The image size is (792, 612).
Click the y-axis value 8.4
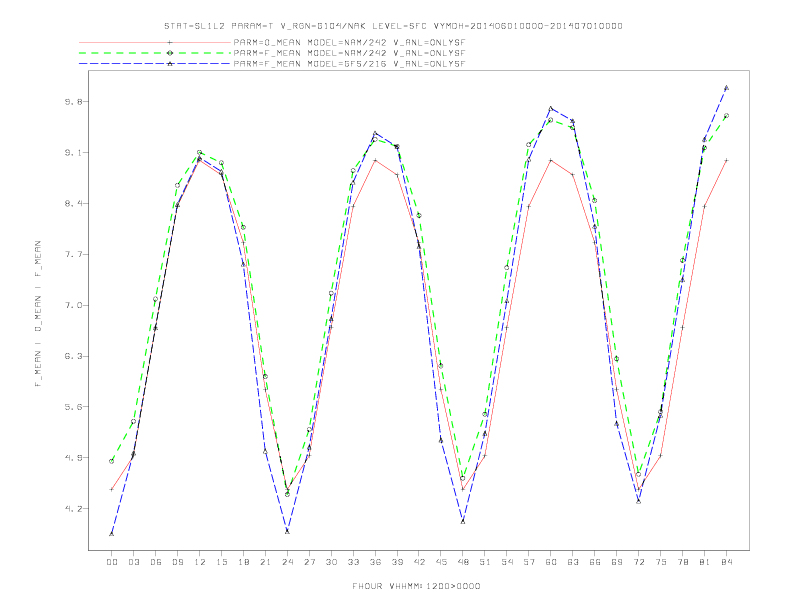(73, 203)
